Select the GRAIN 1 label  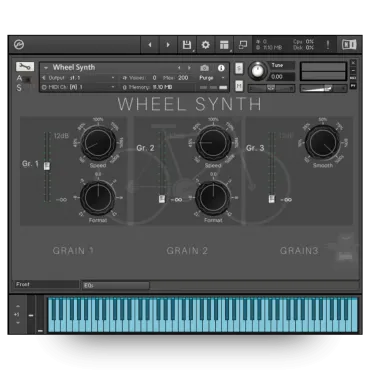[x=73, y=251]
